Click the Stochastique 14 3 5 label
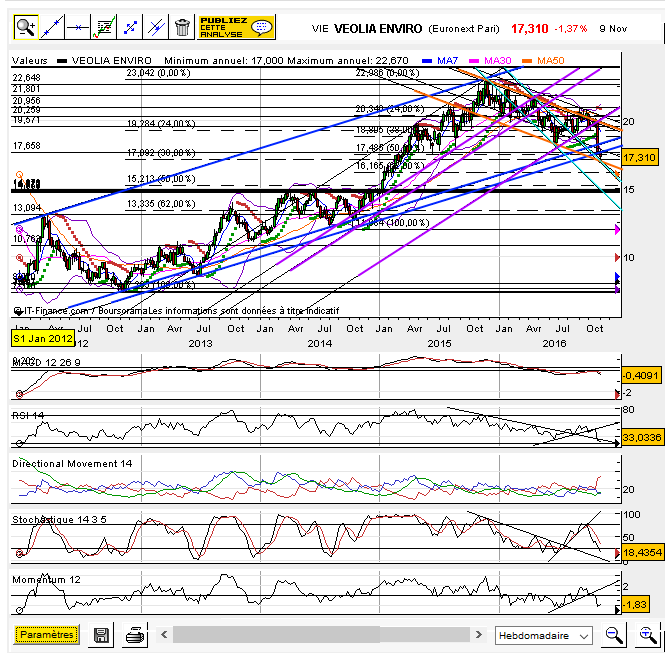 pos(59,519)
